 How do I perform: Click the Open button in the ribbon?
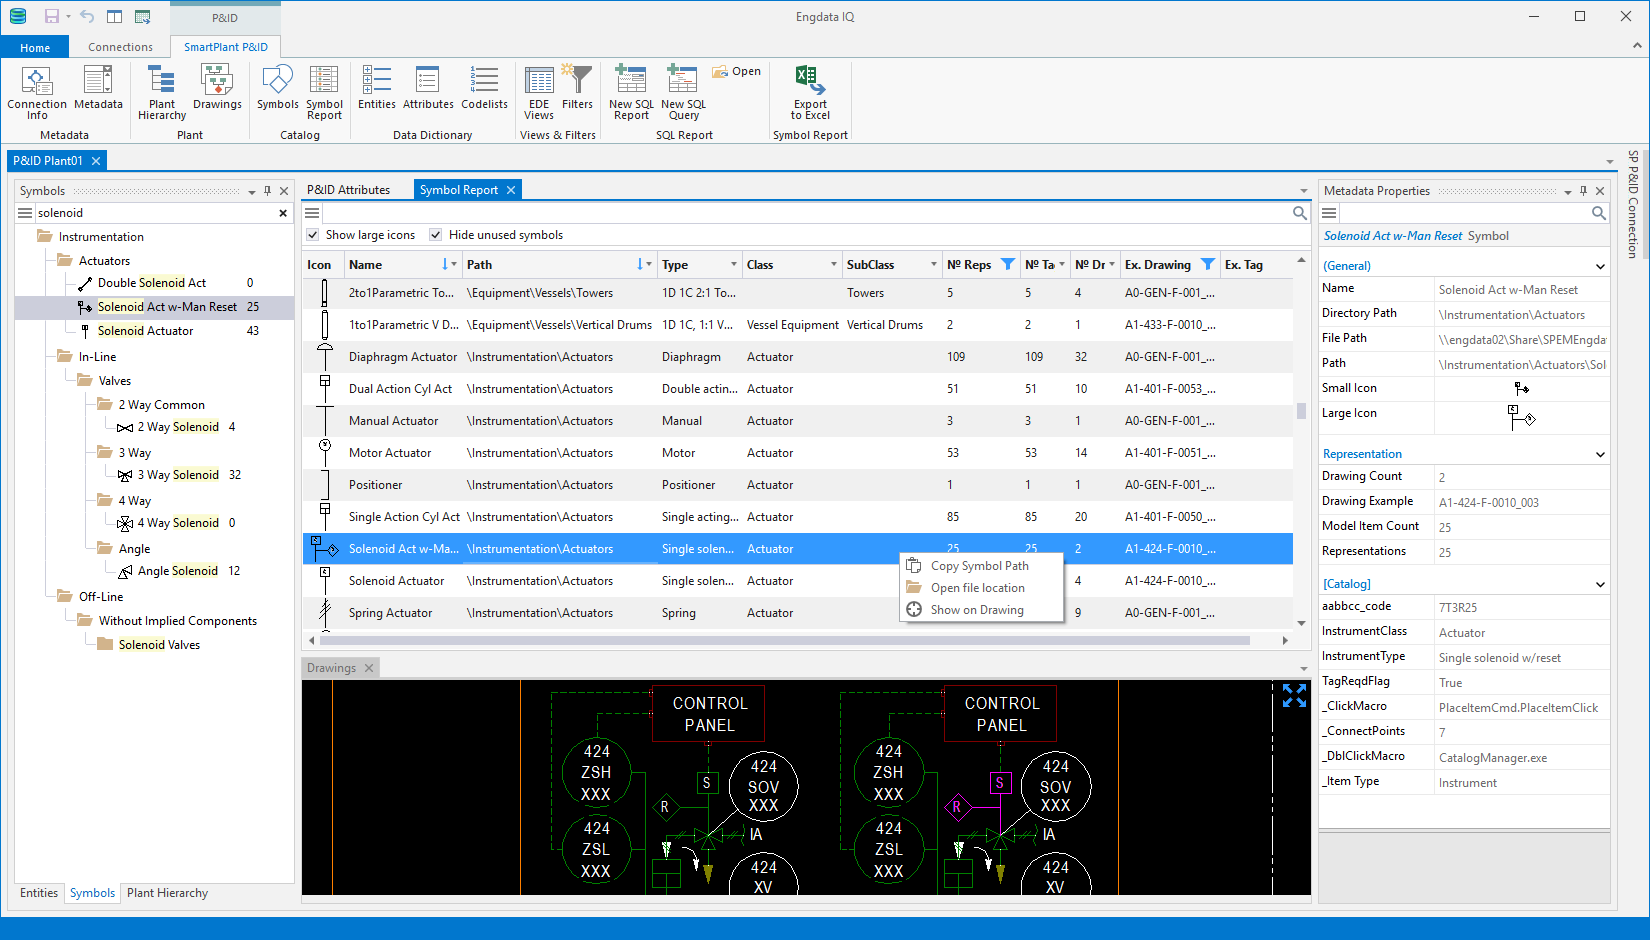(x=736, y=71)
